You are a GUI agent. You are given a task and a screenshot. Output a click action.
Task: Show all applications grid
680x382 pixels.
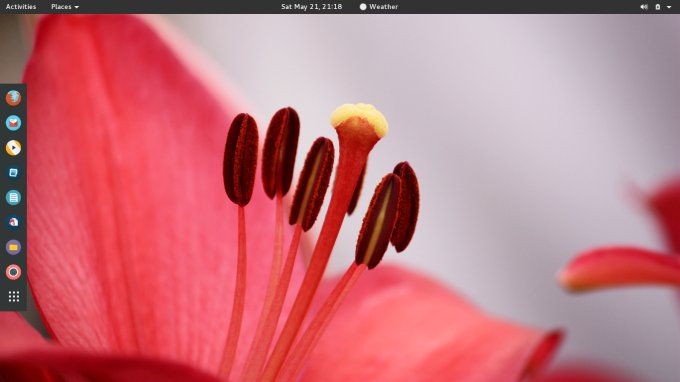[13, 297]
